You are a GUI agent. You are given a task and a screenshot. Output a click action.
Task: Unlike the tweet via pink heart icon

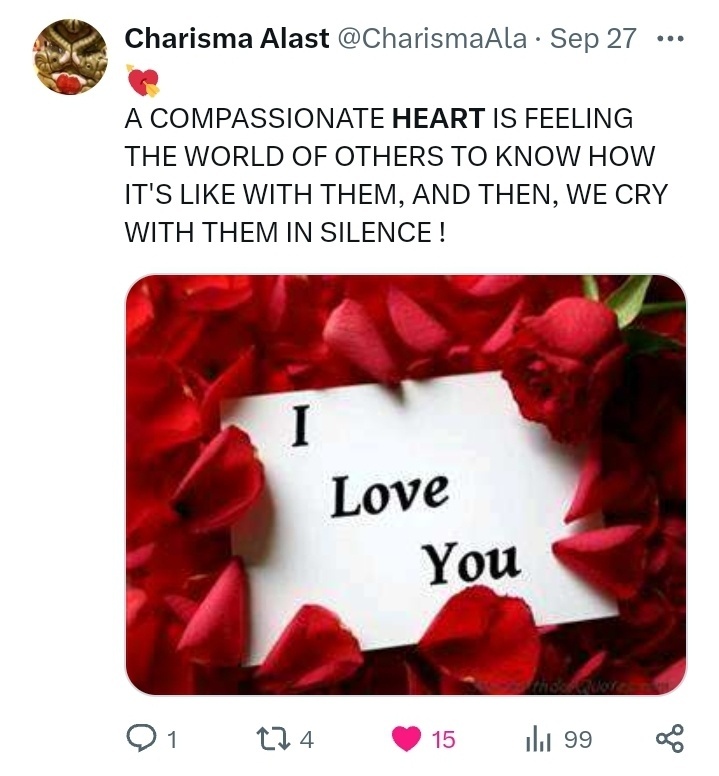[x=407, y=739]
